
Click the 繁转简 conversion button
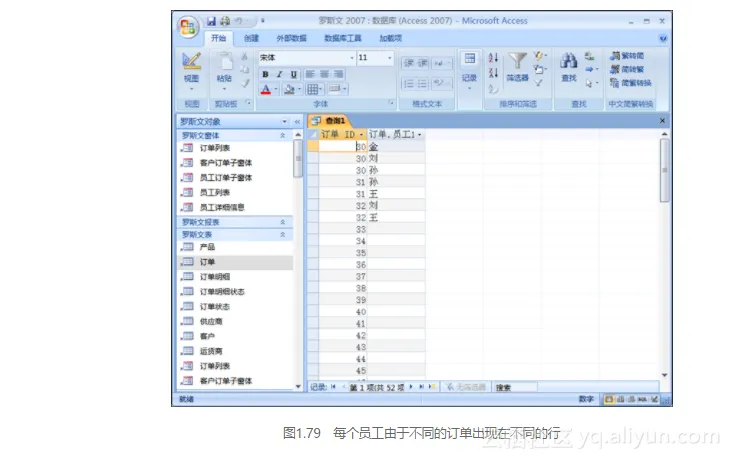tap(627, 56)
